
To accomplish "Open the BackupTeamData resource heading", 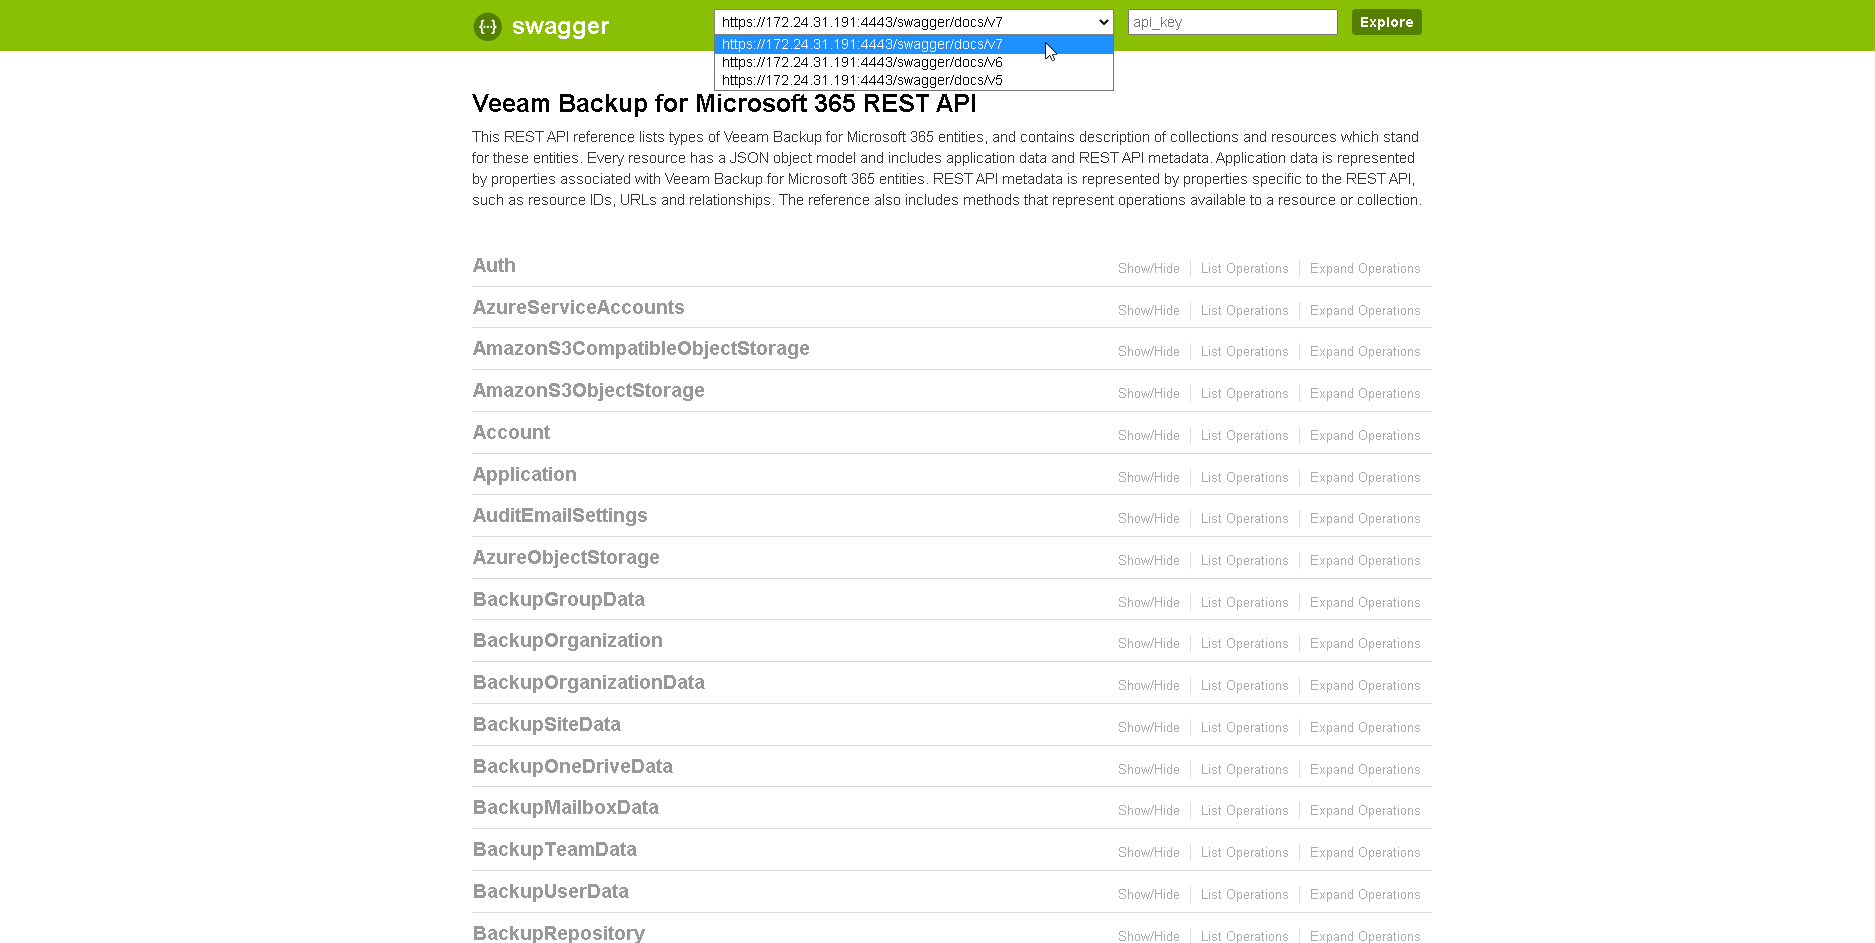I will pos(554,849).
